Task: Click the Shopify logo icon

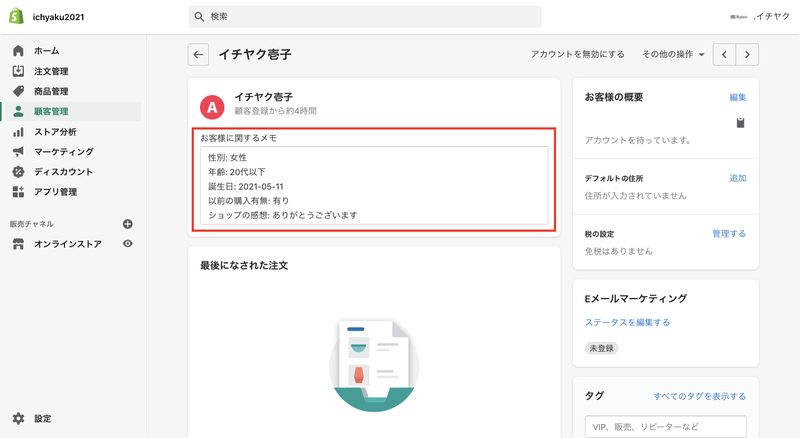Action: (x=16, y=16)
